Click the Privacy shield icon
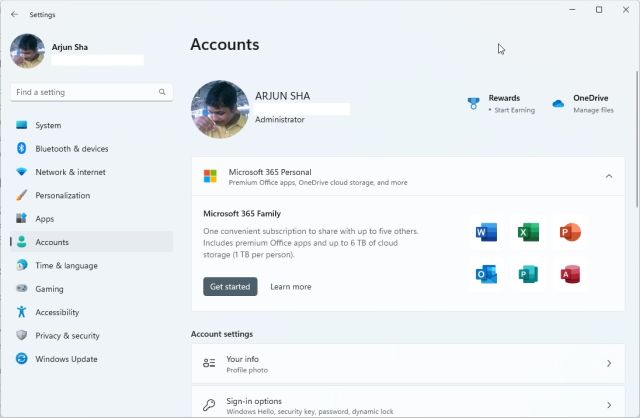Screen dimensions: 640x418 (x=22, y=335)
